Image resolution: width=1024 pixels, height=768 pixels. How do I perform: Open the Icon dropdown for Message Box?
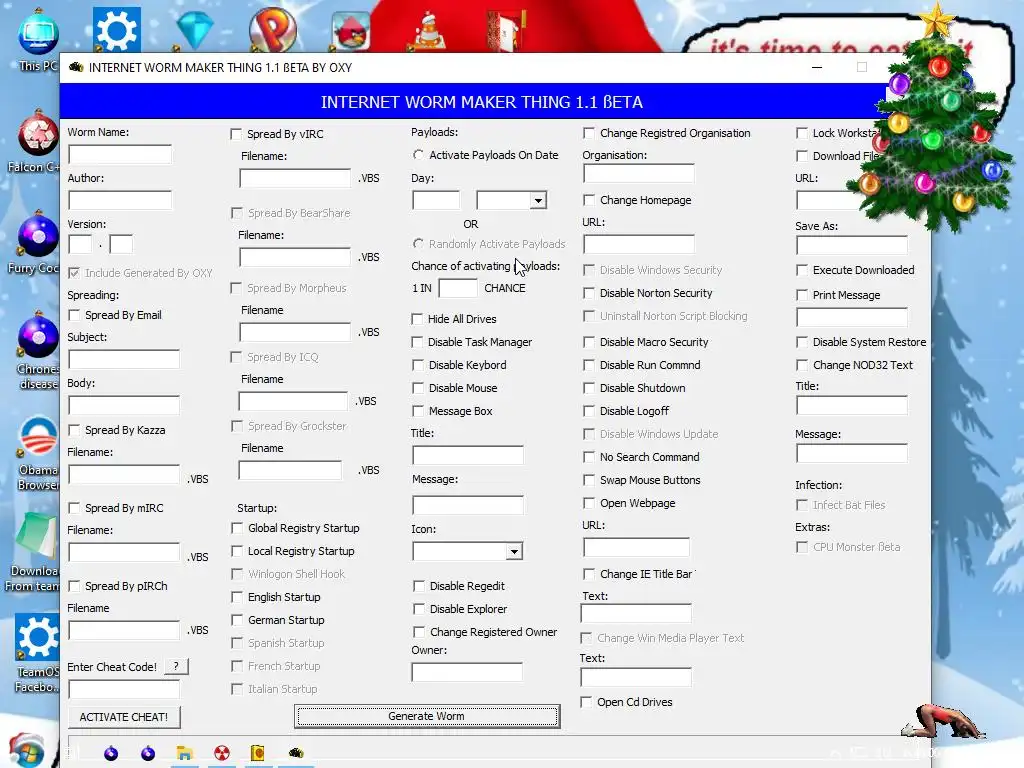(x=515, y=552)
